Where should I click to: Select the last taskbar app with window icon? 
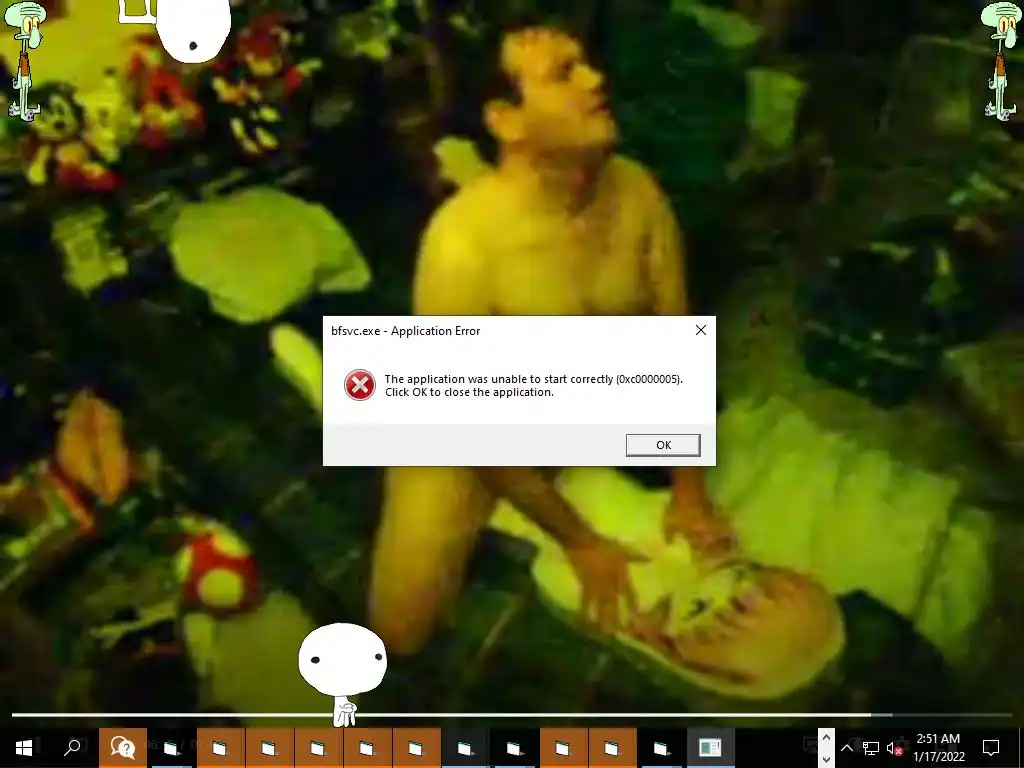[711, 748]
